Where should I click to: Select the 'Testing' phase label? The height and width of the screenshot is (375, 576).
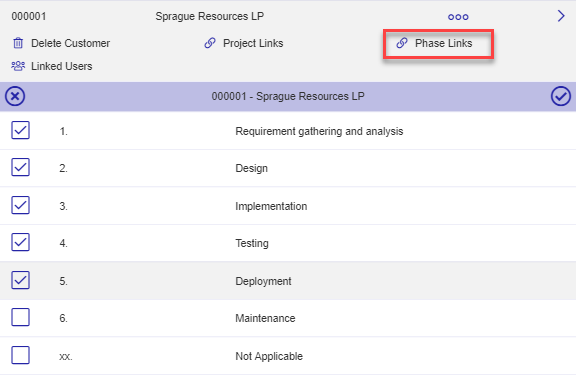click(252, 244)
